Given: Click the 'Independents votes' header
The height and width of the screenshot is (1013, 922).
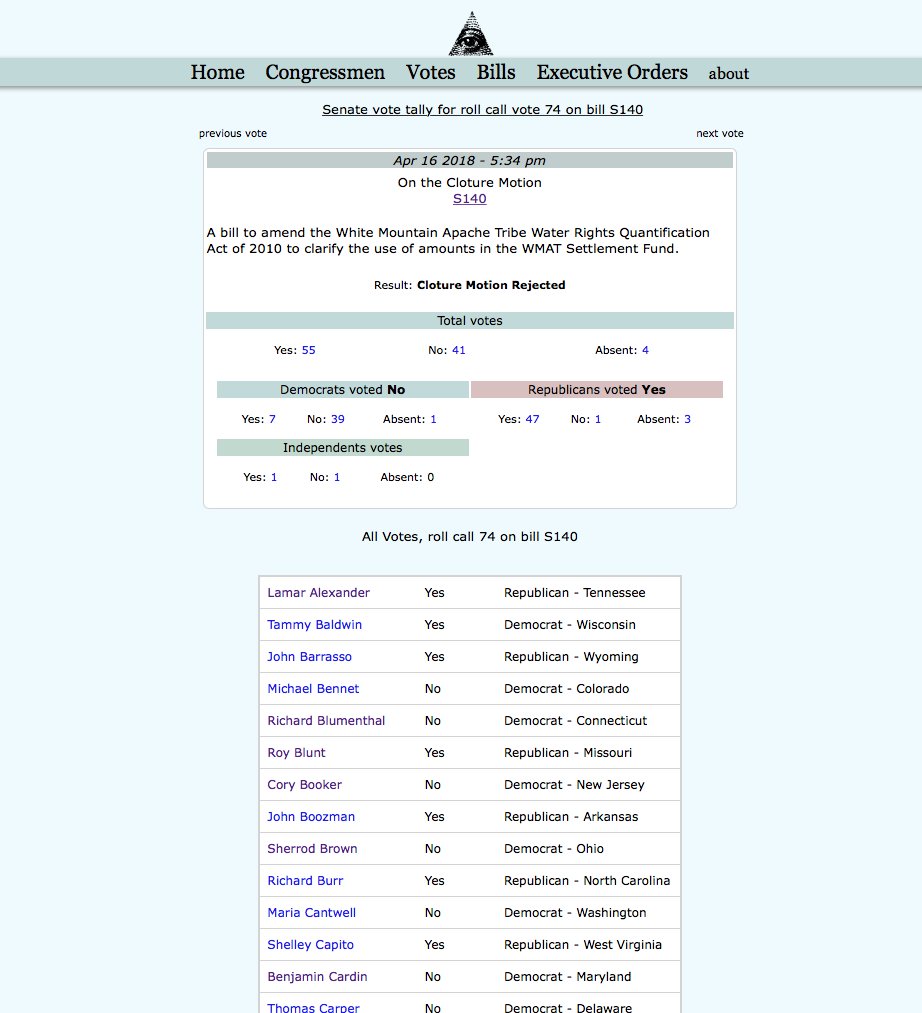Looking at the screenshot, I should [342, 448].
